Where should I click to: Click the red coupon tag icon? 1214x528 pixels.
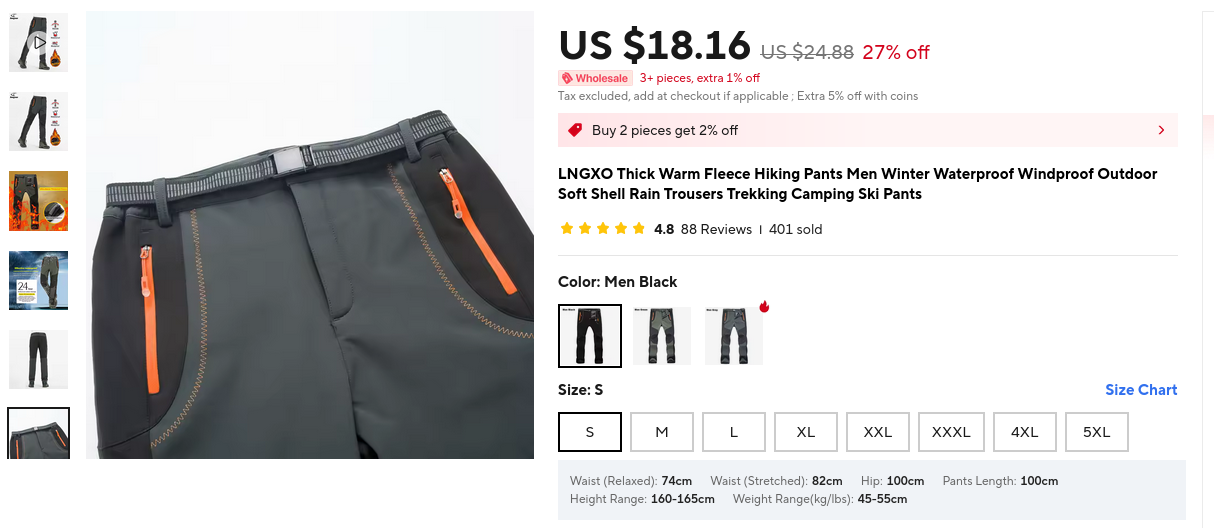[575, 130]
